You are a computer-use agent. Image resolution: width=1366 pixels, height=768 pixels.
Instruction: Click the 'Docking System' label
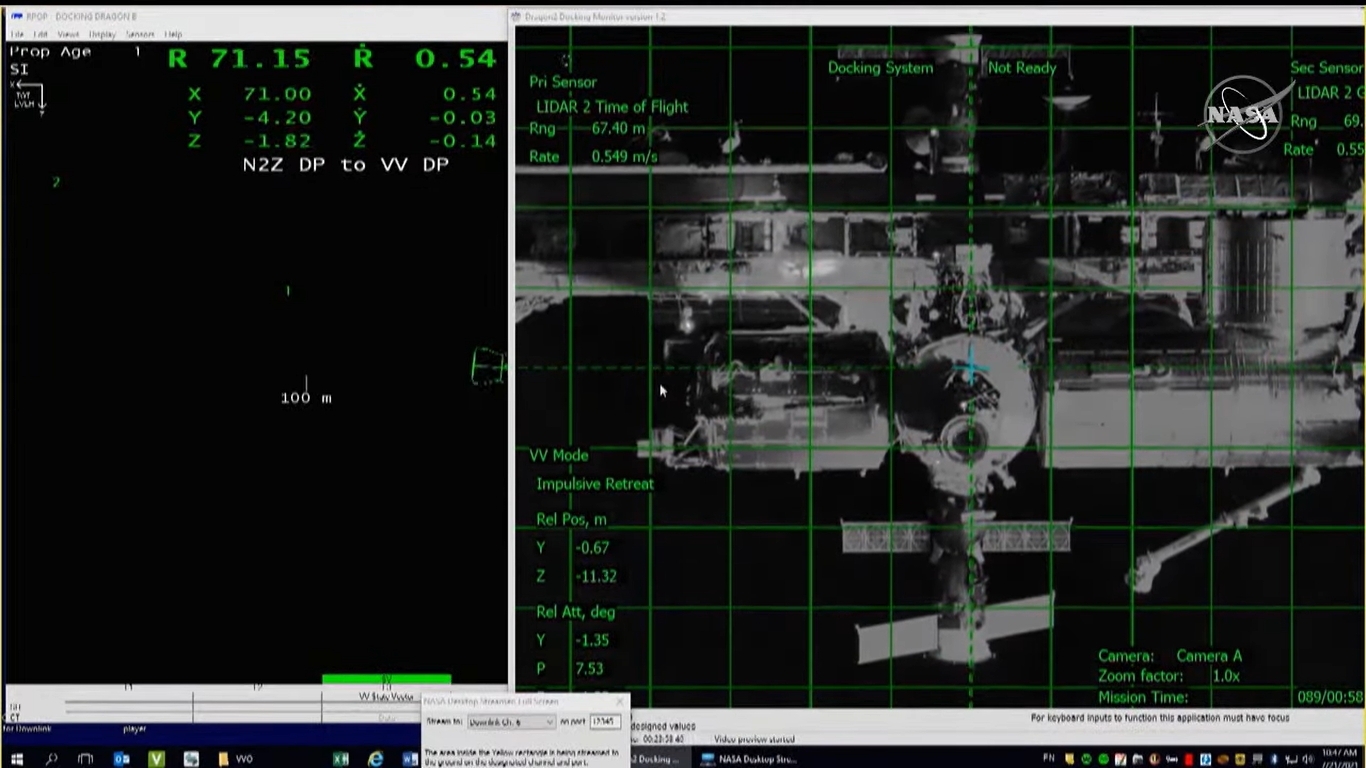(880, 68)
